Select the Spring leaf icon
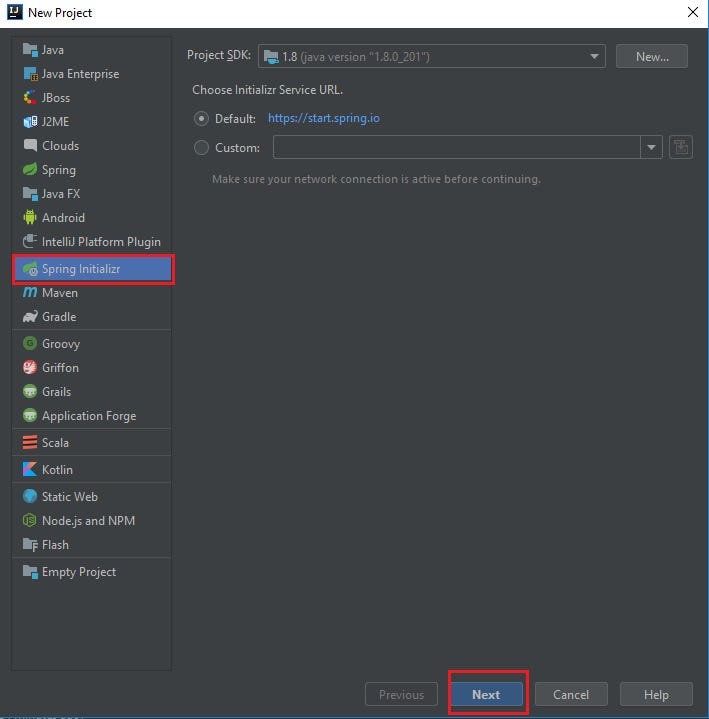 (30, 169)
